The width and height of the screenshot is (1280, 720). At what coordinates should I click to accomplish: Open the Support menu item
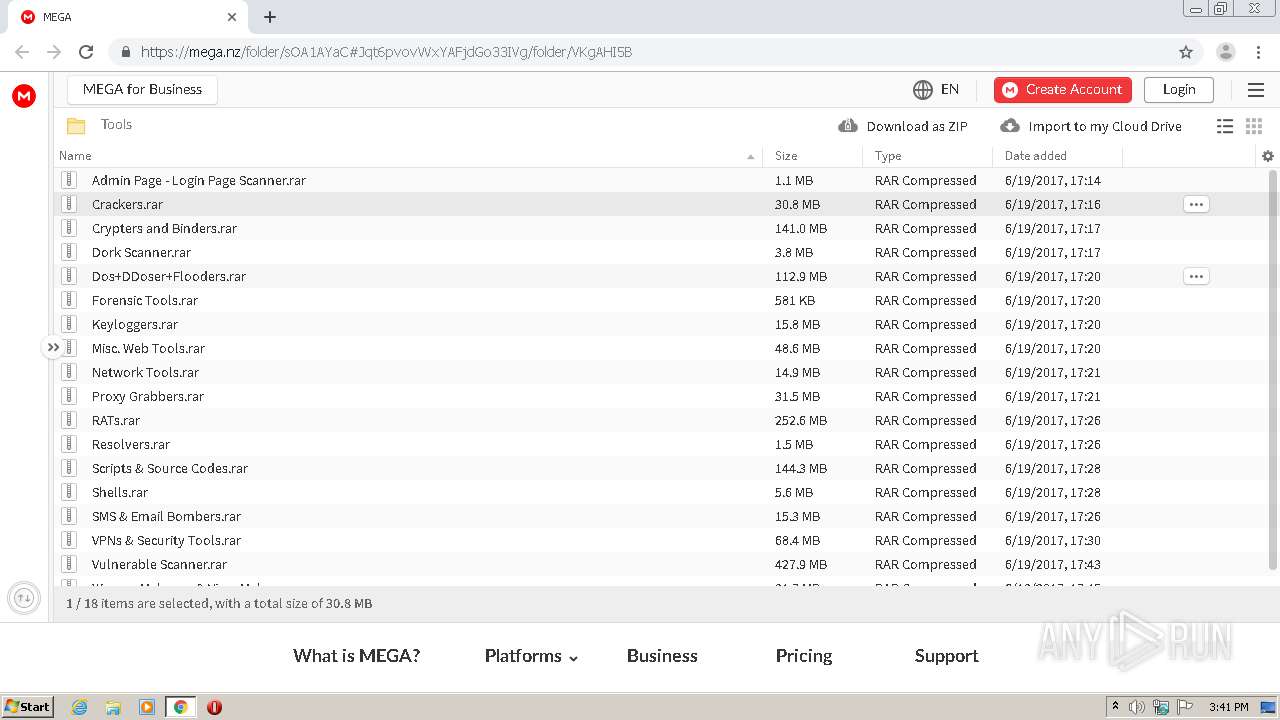[x=946, y=656]
